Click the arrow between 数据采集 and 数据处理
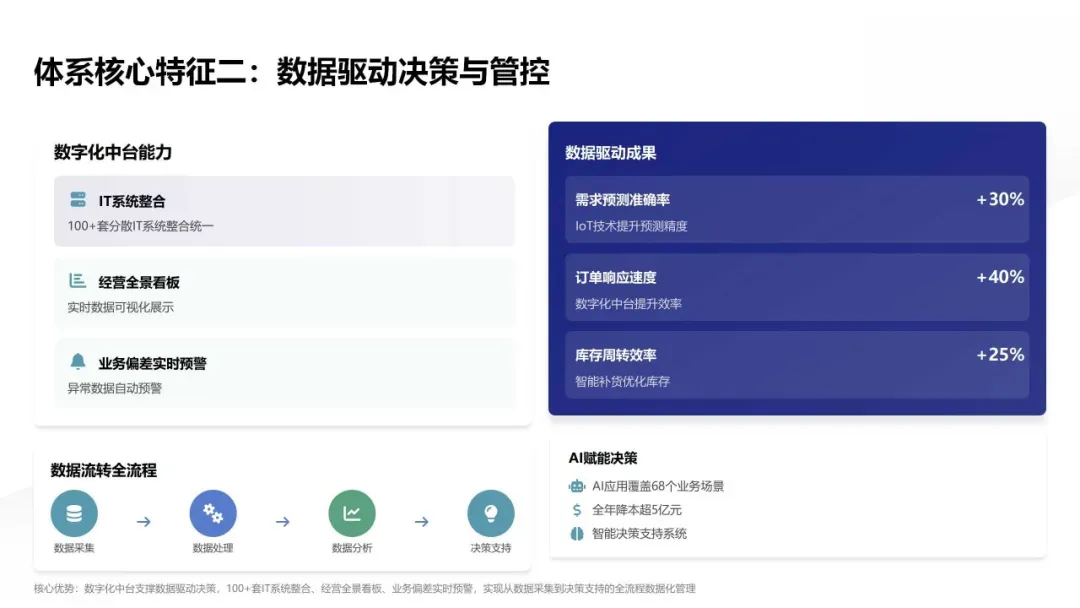Image resolution: width=1080 pixels, height=608 pixels. [x=143, y=522]
